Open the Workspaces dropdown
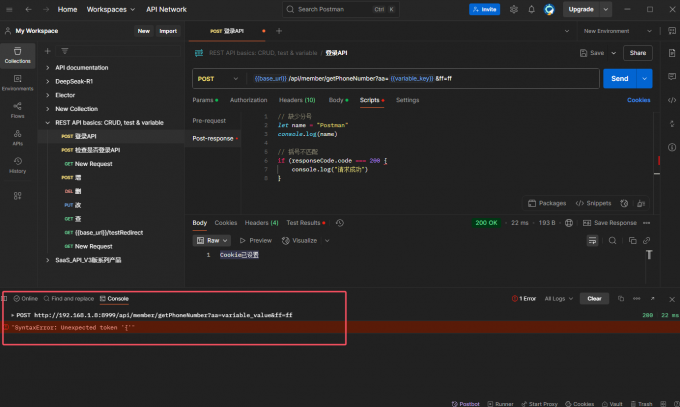 coord(111,9)
